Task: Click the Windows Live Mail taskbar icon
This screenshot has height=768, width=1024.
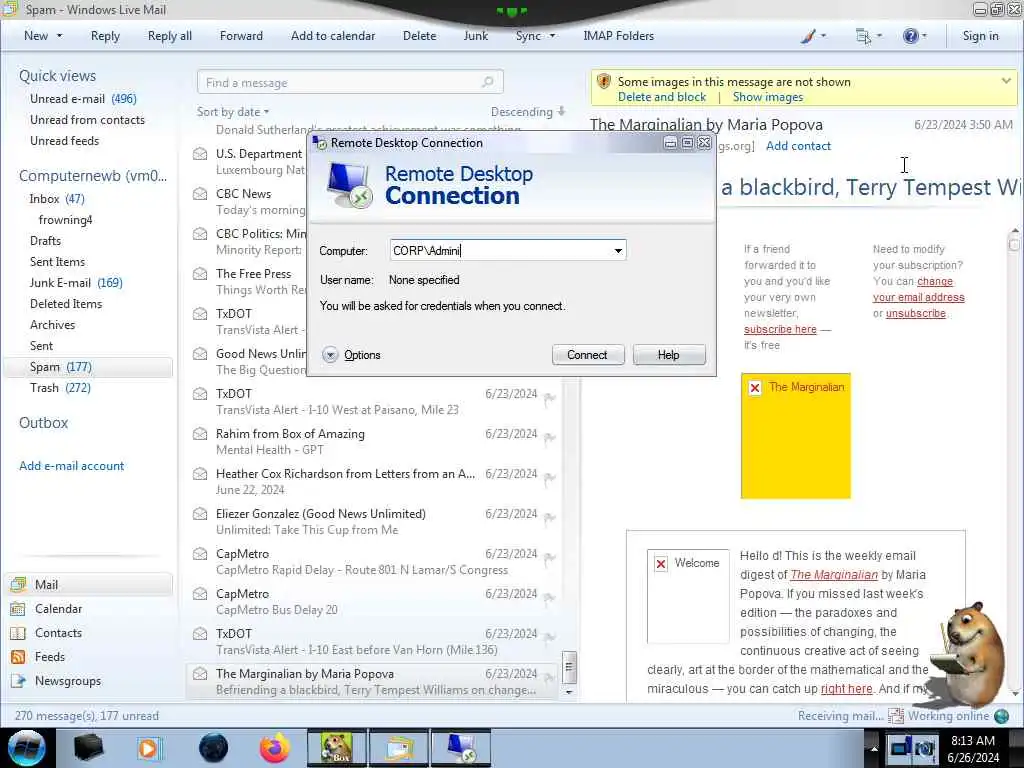Action: tap(400, 748)
